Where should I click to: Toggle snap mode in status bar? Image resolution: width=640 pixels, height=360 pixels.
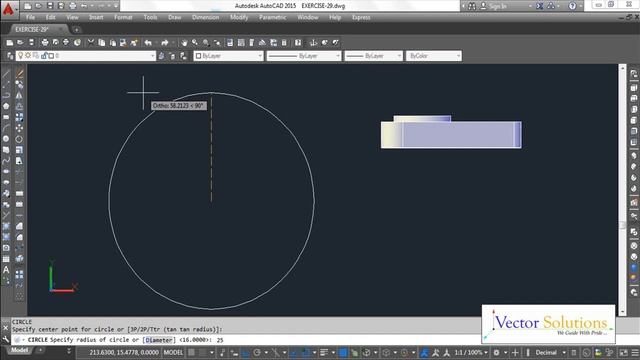pyautogui.click(x=203, y=352)
